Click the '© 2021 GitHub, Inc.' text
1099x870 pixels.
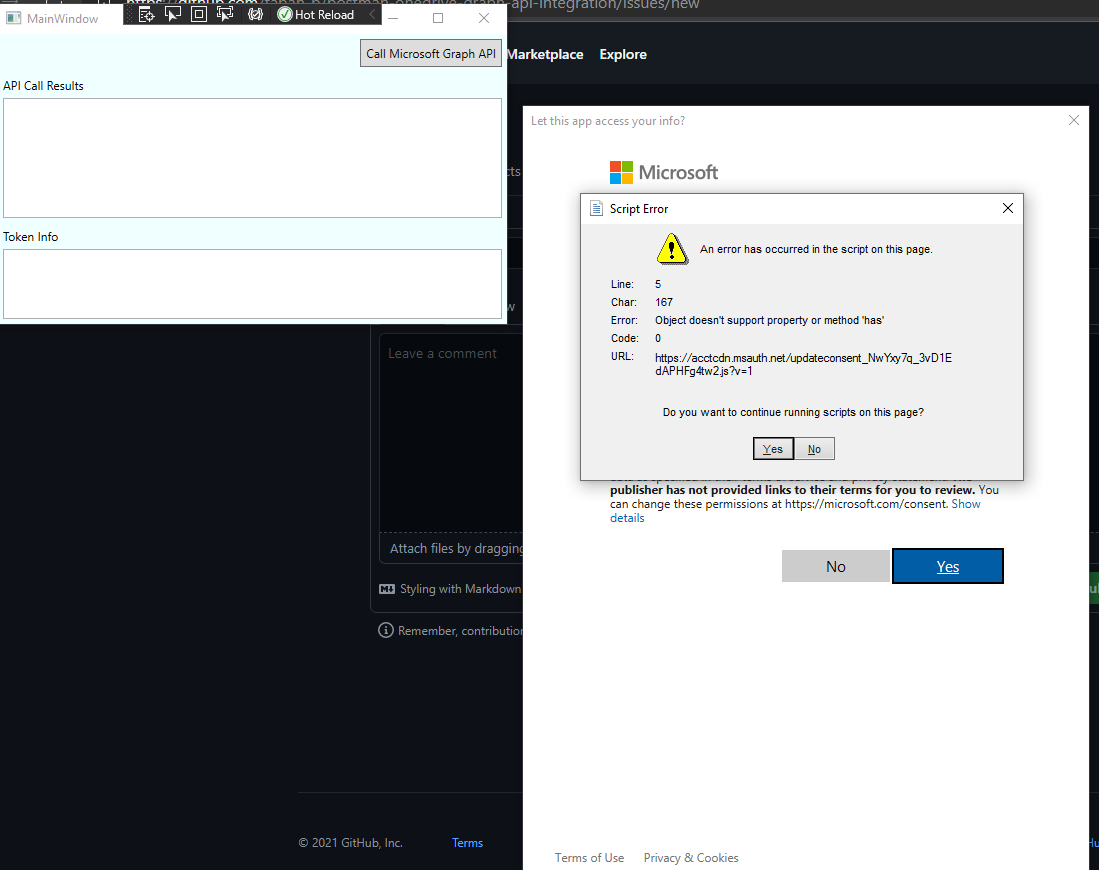[350, 843]
